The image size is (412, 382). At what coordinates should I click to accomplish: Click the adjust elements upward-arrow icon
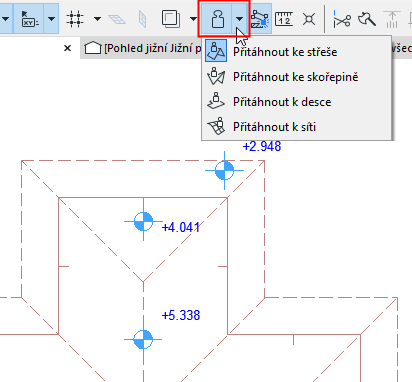392,19
